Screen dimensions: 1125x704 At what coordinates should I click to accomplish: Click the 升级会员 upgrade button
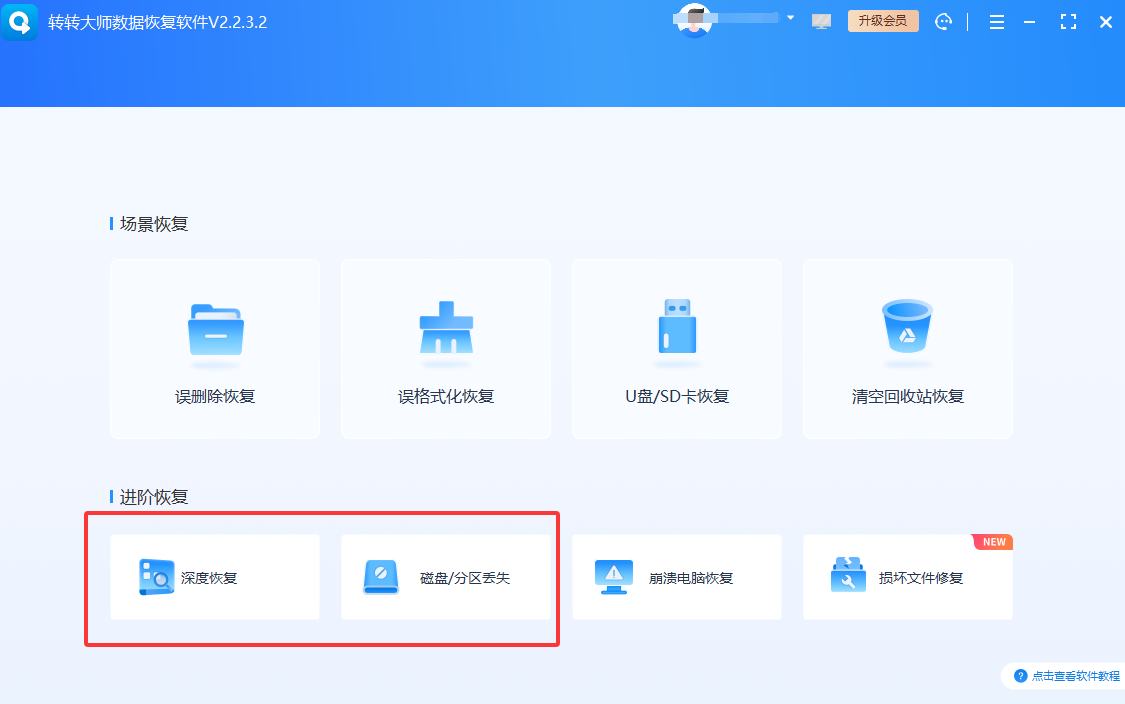tap(883, 21)
